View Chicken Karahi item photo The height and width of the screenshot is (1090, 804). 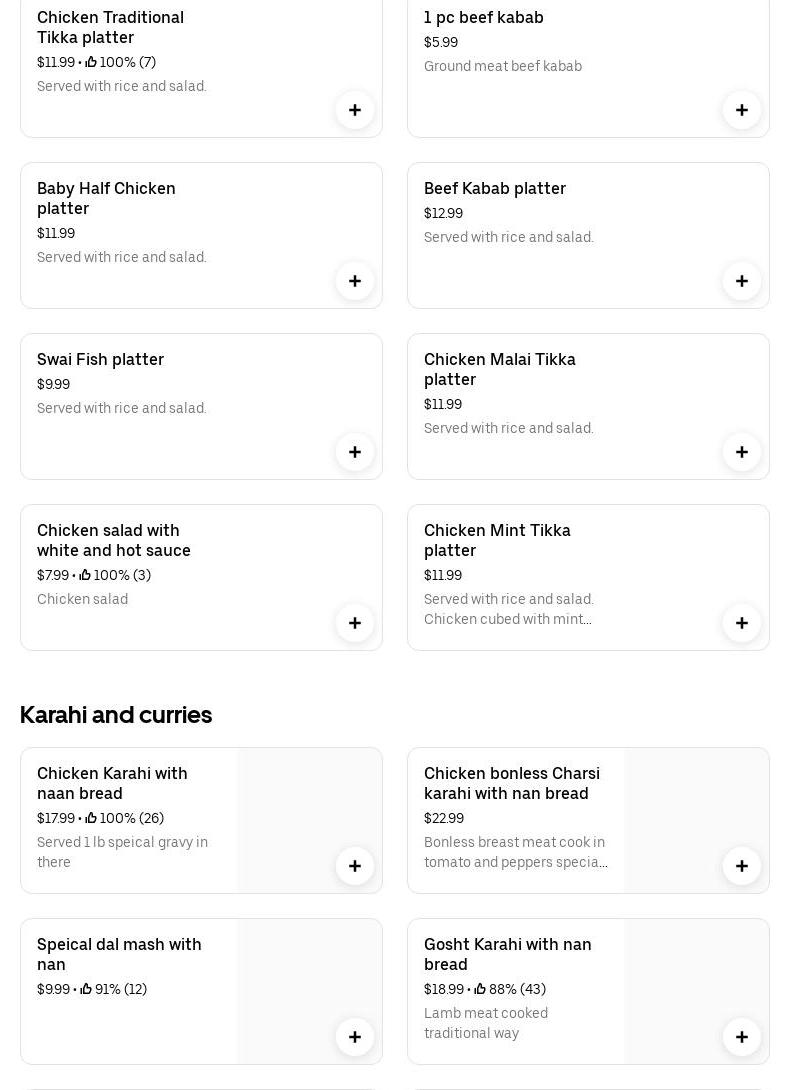click(300, 810)
